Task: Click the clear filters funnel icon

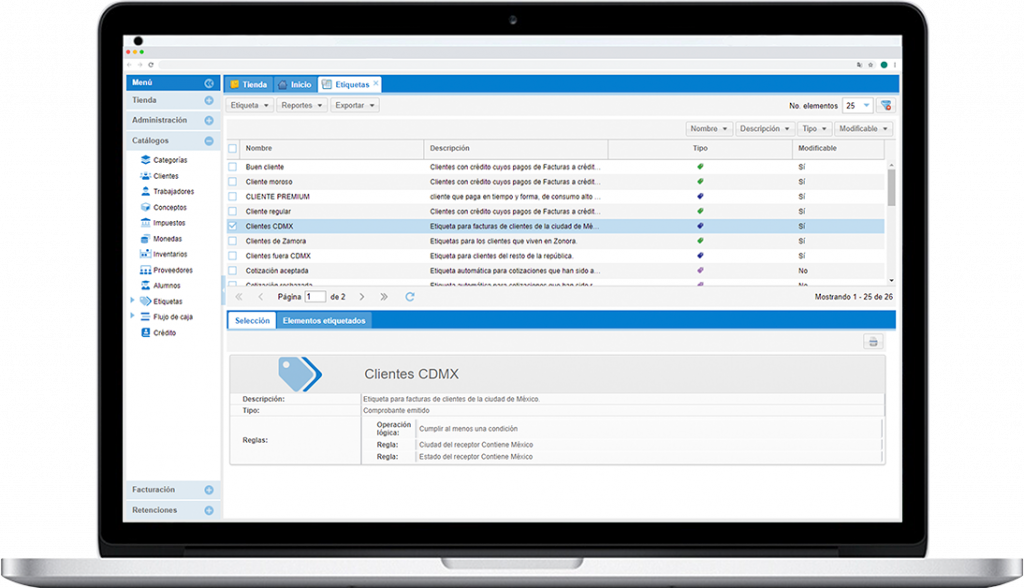Action: (x=886, y=105)
